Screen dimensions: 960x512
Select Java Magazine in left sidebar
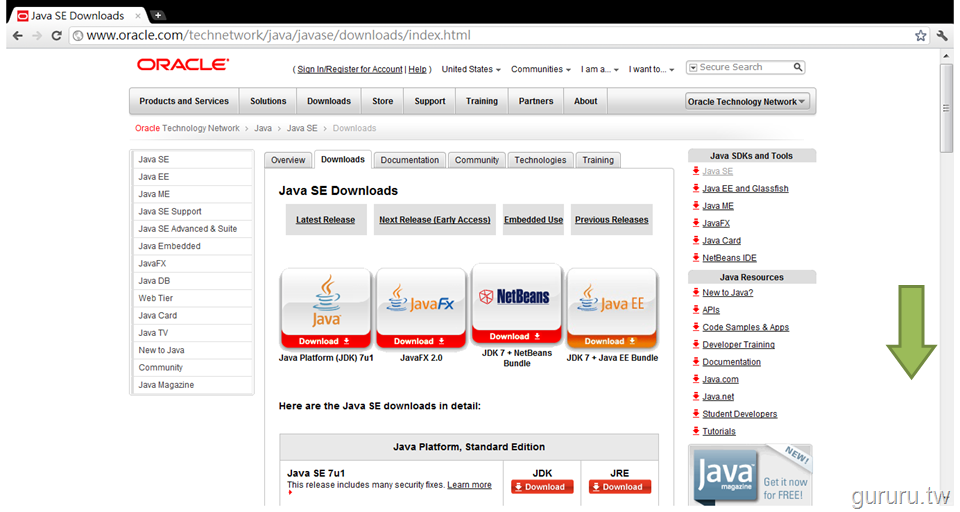[192, 385]
